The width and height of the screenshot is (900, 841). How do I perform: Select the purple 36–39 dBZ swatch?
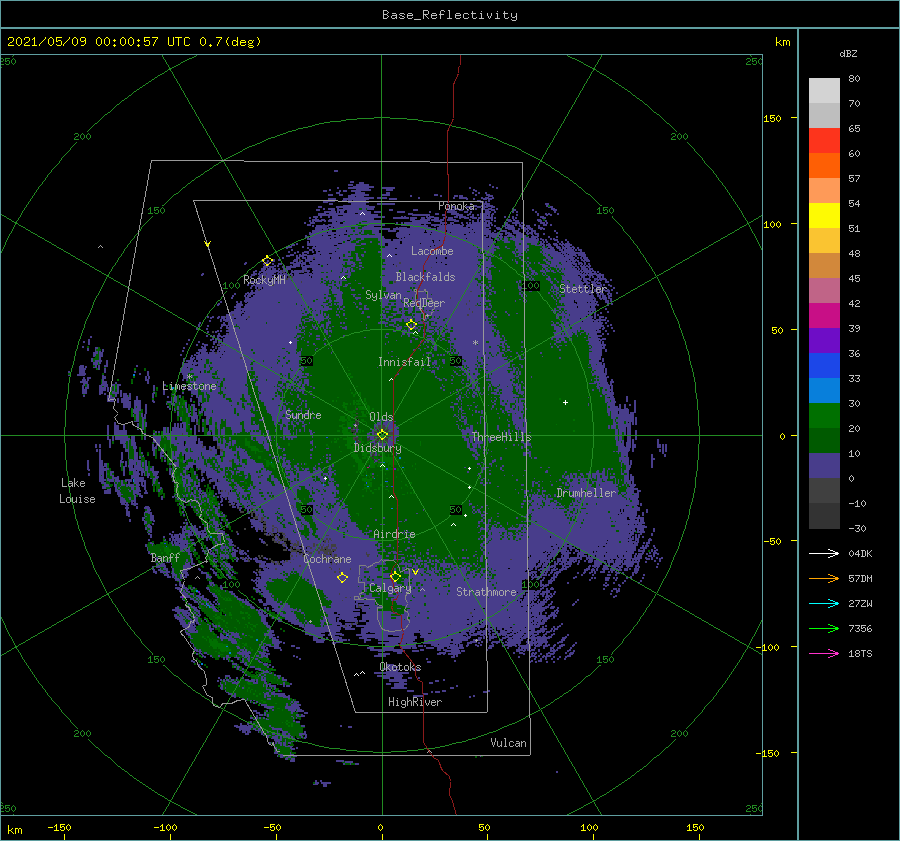pos(824,340)
